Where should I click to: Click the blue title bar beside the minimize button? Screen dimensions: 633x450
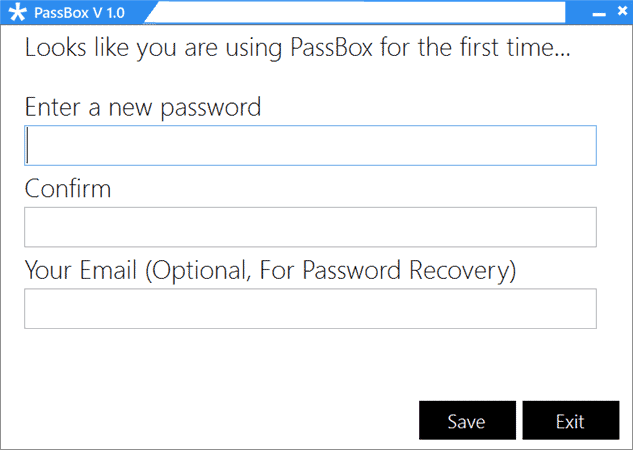[x=579, y=13]
